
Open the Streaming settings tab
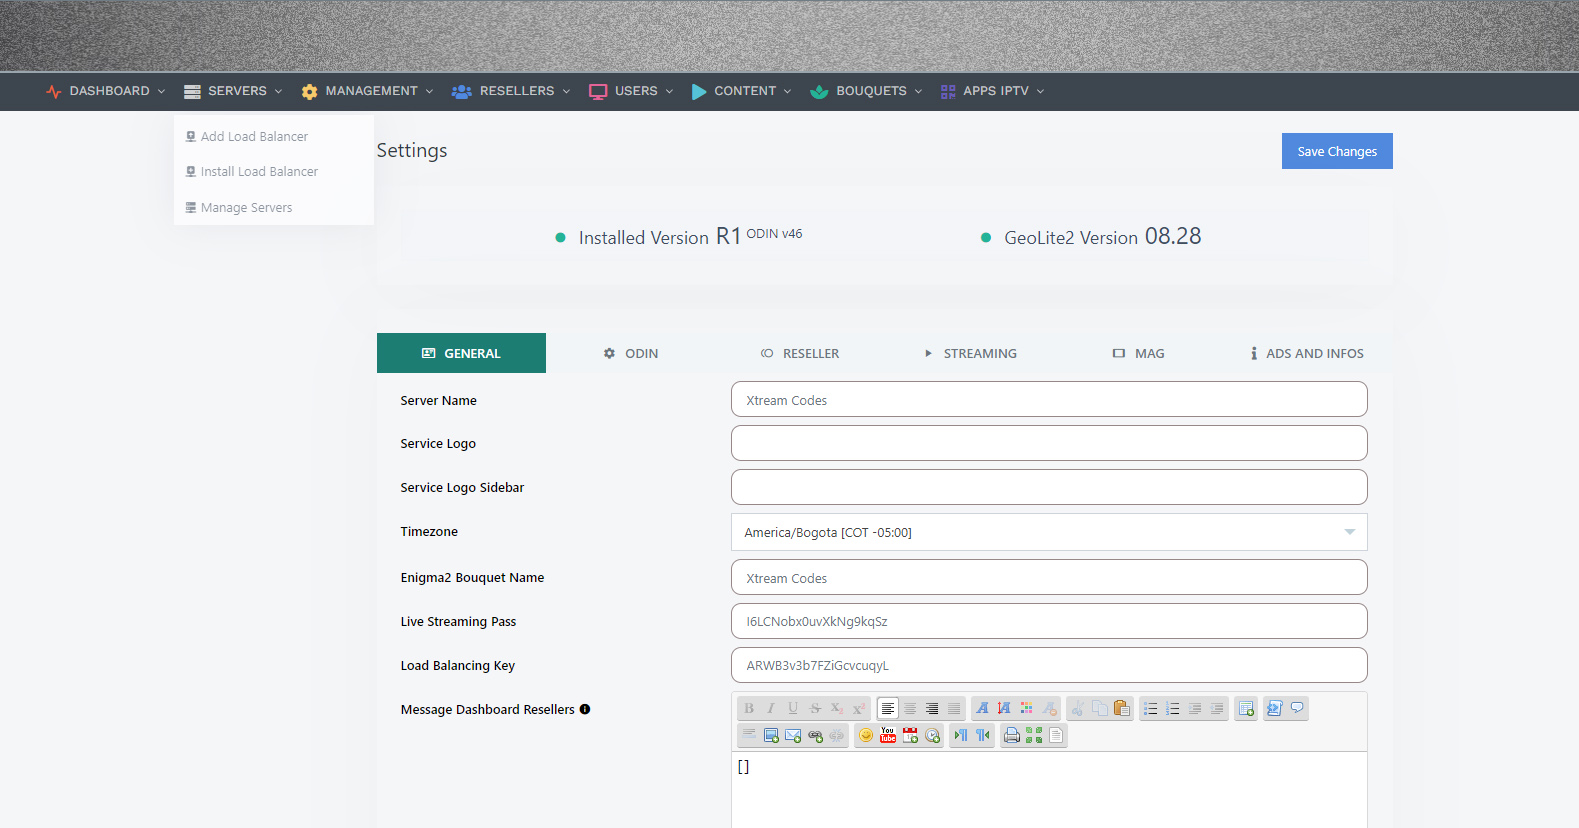pyautogui.click(x=970, y=353)
